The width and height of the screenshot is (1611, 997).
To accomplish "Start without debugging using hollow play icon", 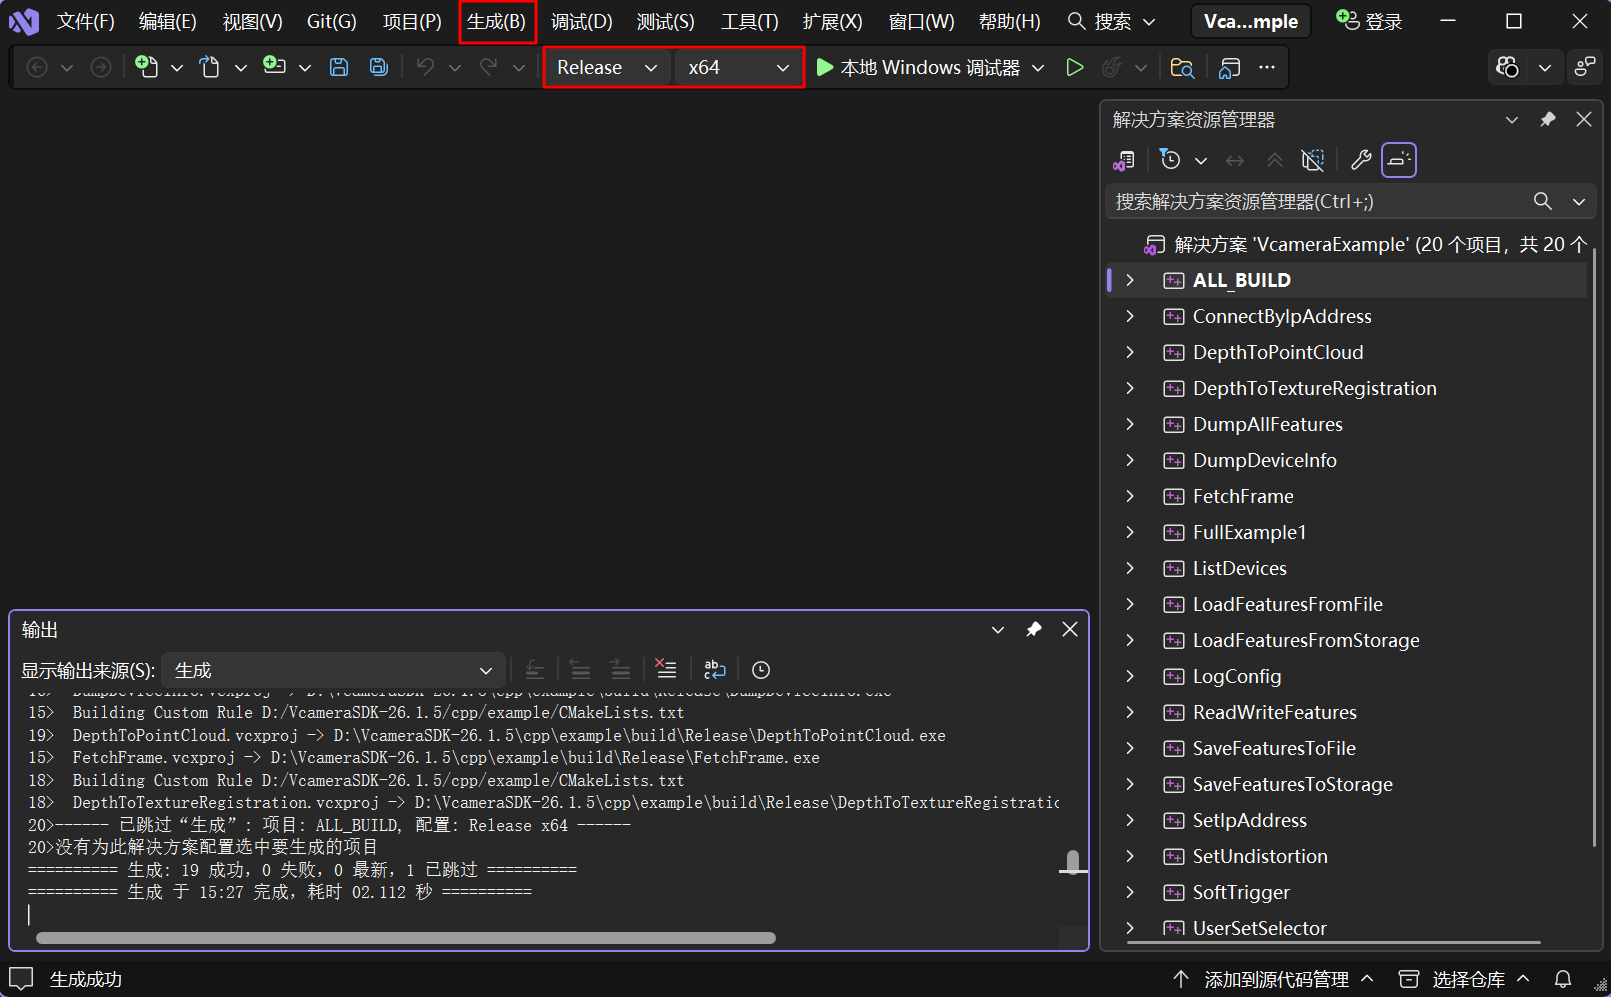I will coord(1075,67).
